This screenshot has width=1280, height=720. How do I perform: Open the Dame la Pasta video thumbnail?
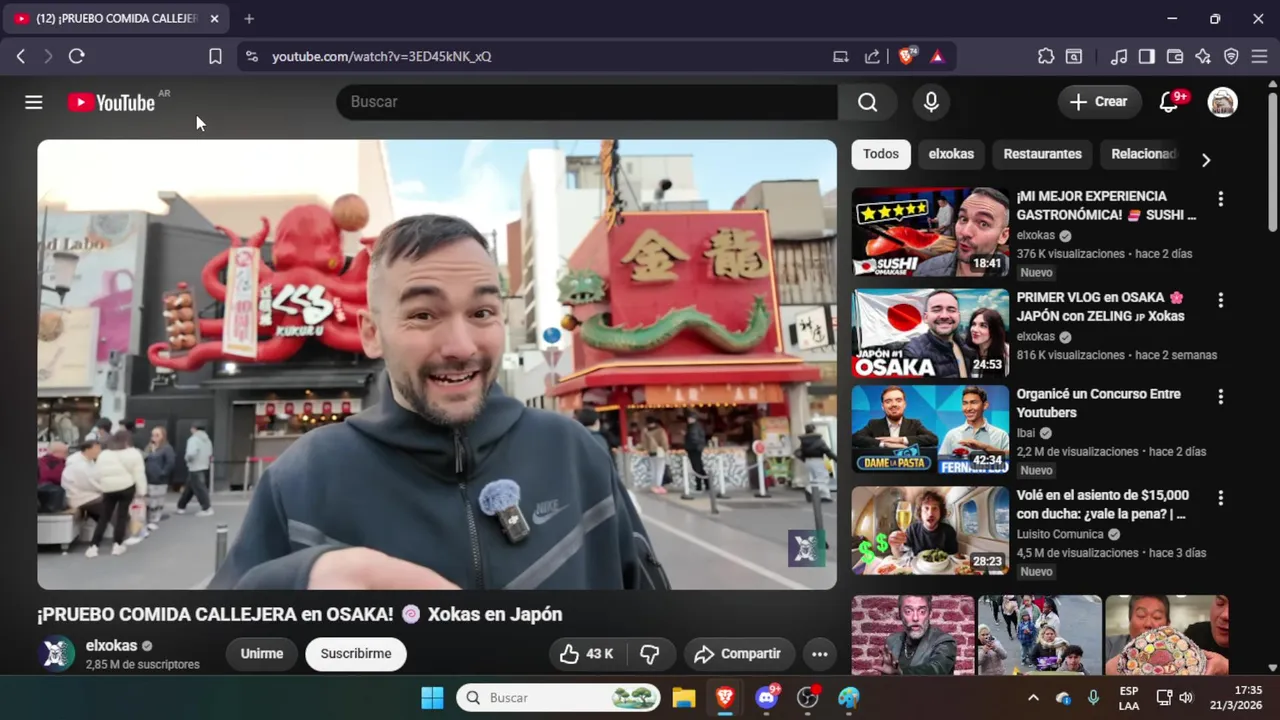tap(930, 430)
